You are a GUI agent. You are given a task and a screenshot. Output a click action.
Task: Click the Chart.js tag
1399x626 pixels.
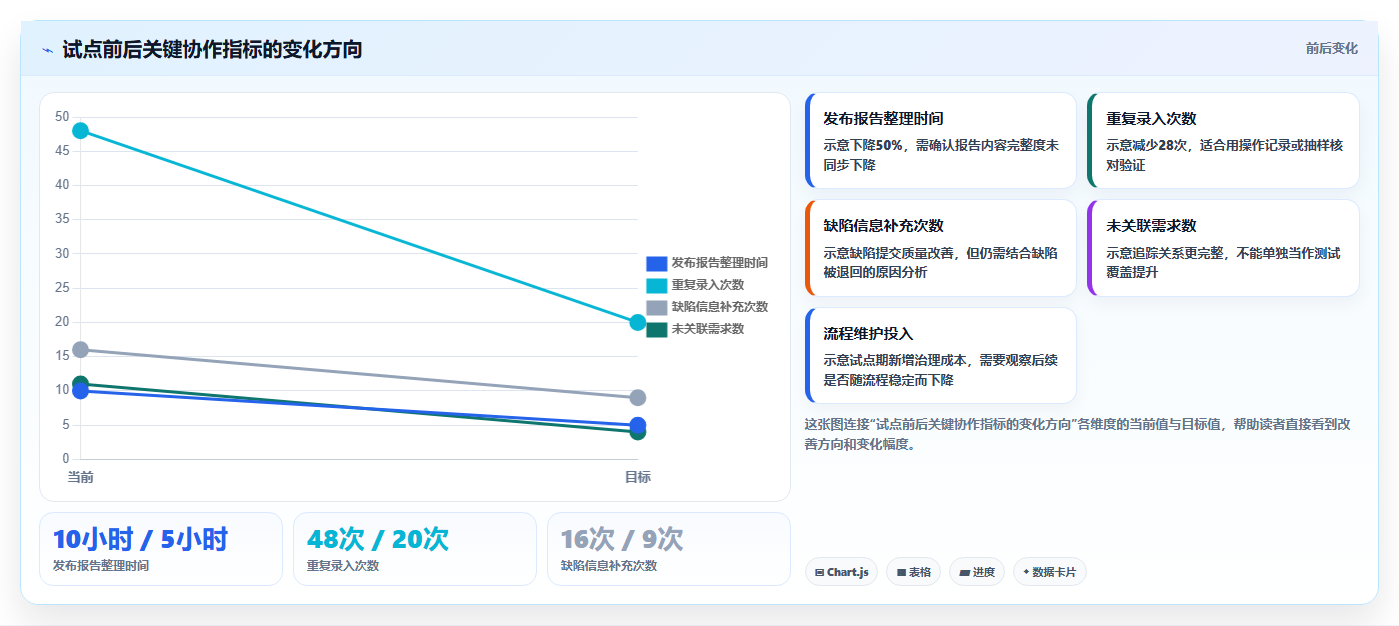pos(841,572)
